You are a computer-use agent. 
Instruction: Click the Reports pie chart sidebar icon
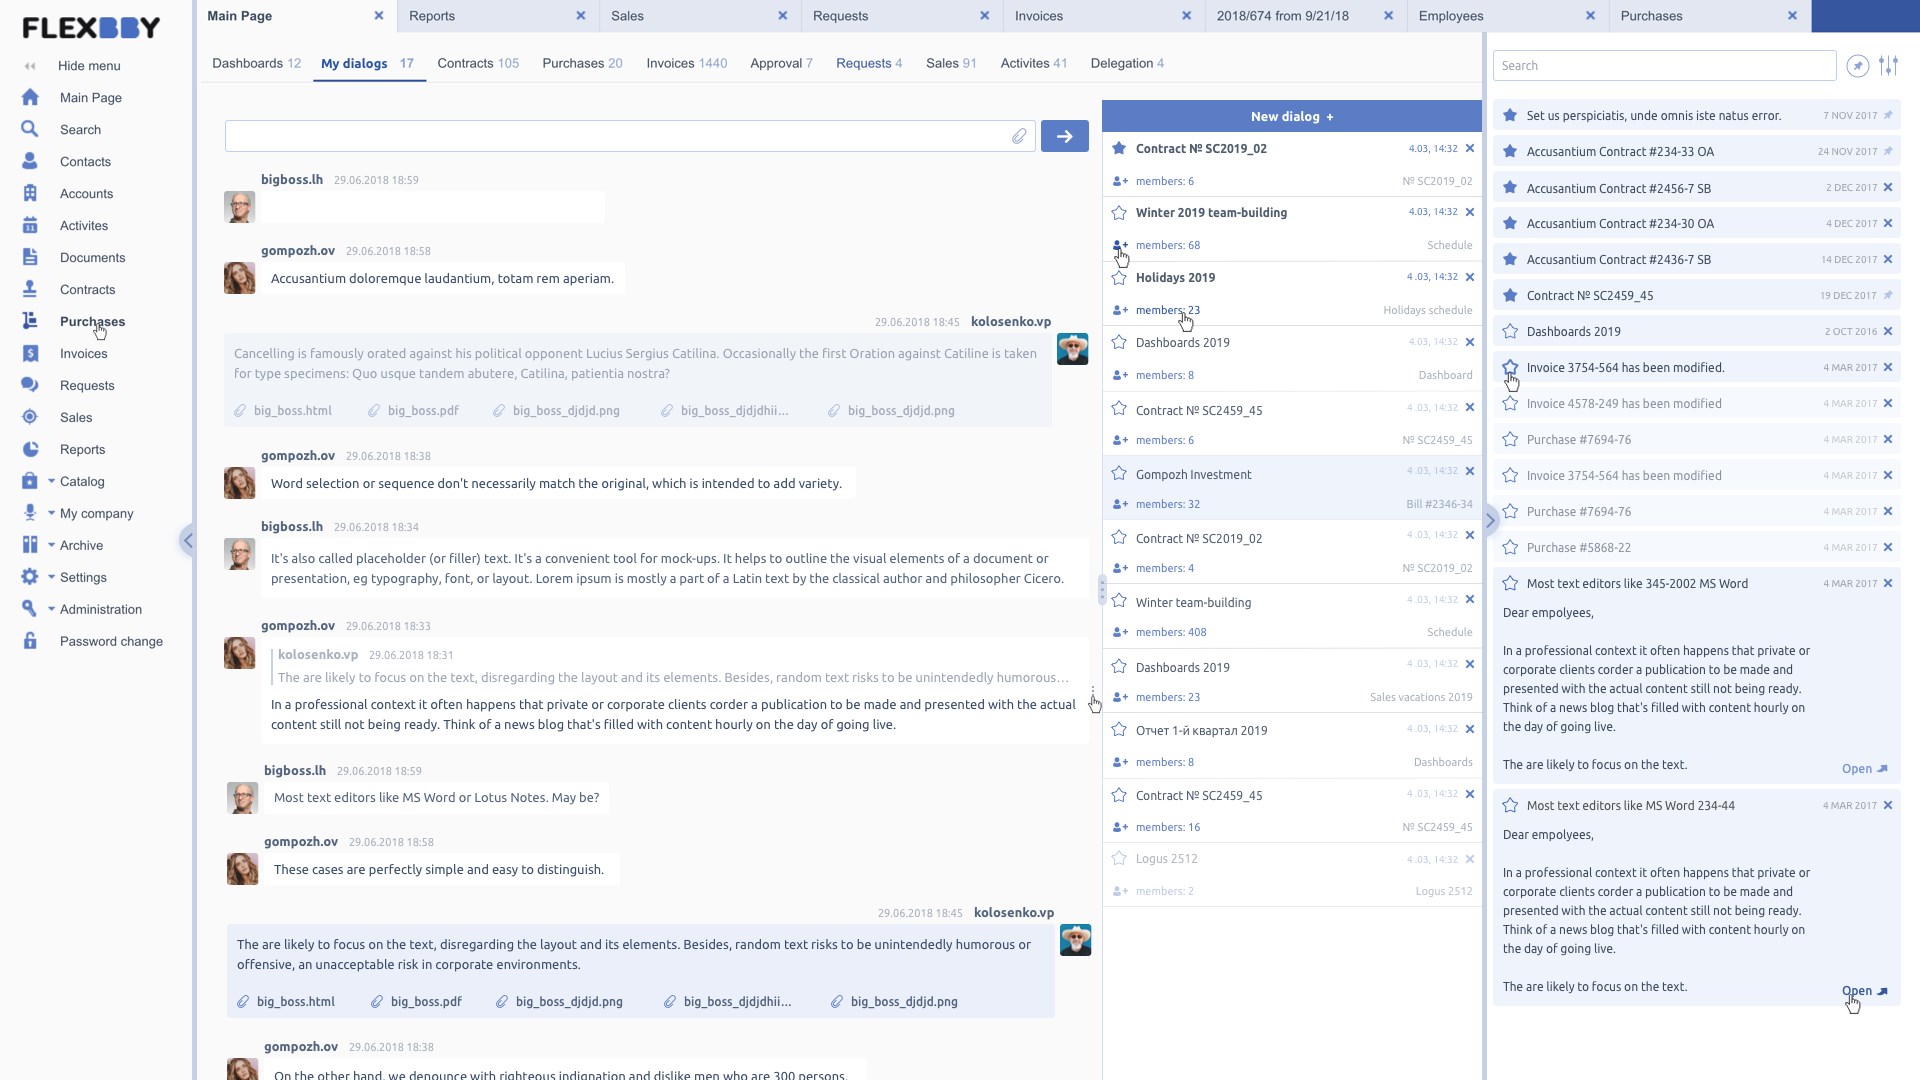click(30, 449)
